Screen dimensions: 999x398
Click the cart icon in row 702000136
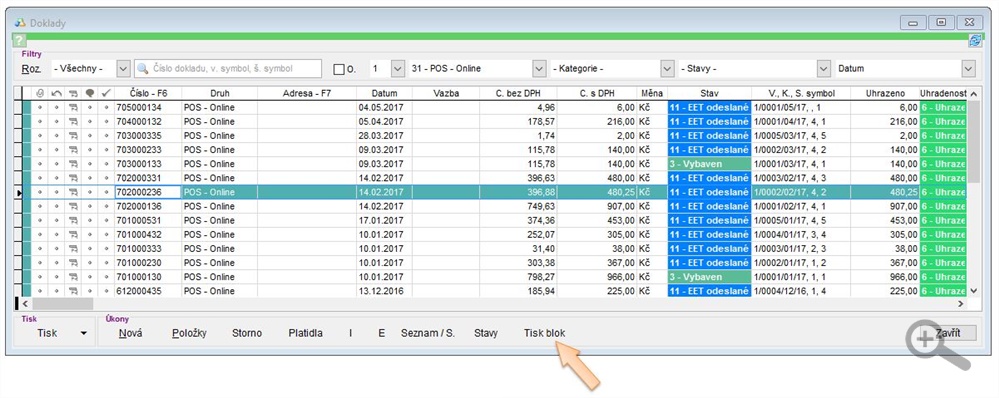pyautogui.click(x=73, y=206)
